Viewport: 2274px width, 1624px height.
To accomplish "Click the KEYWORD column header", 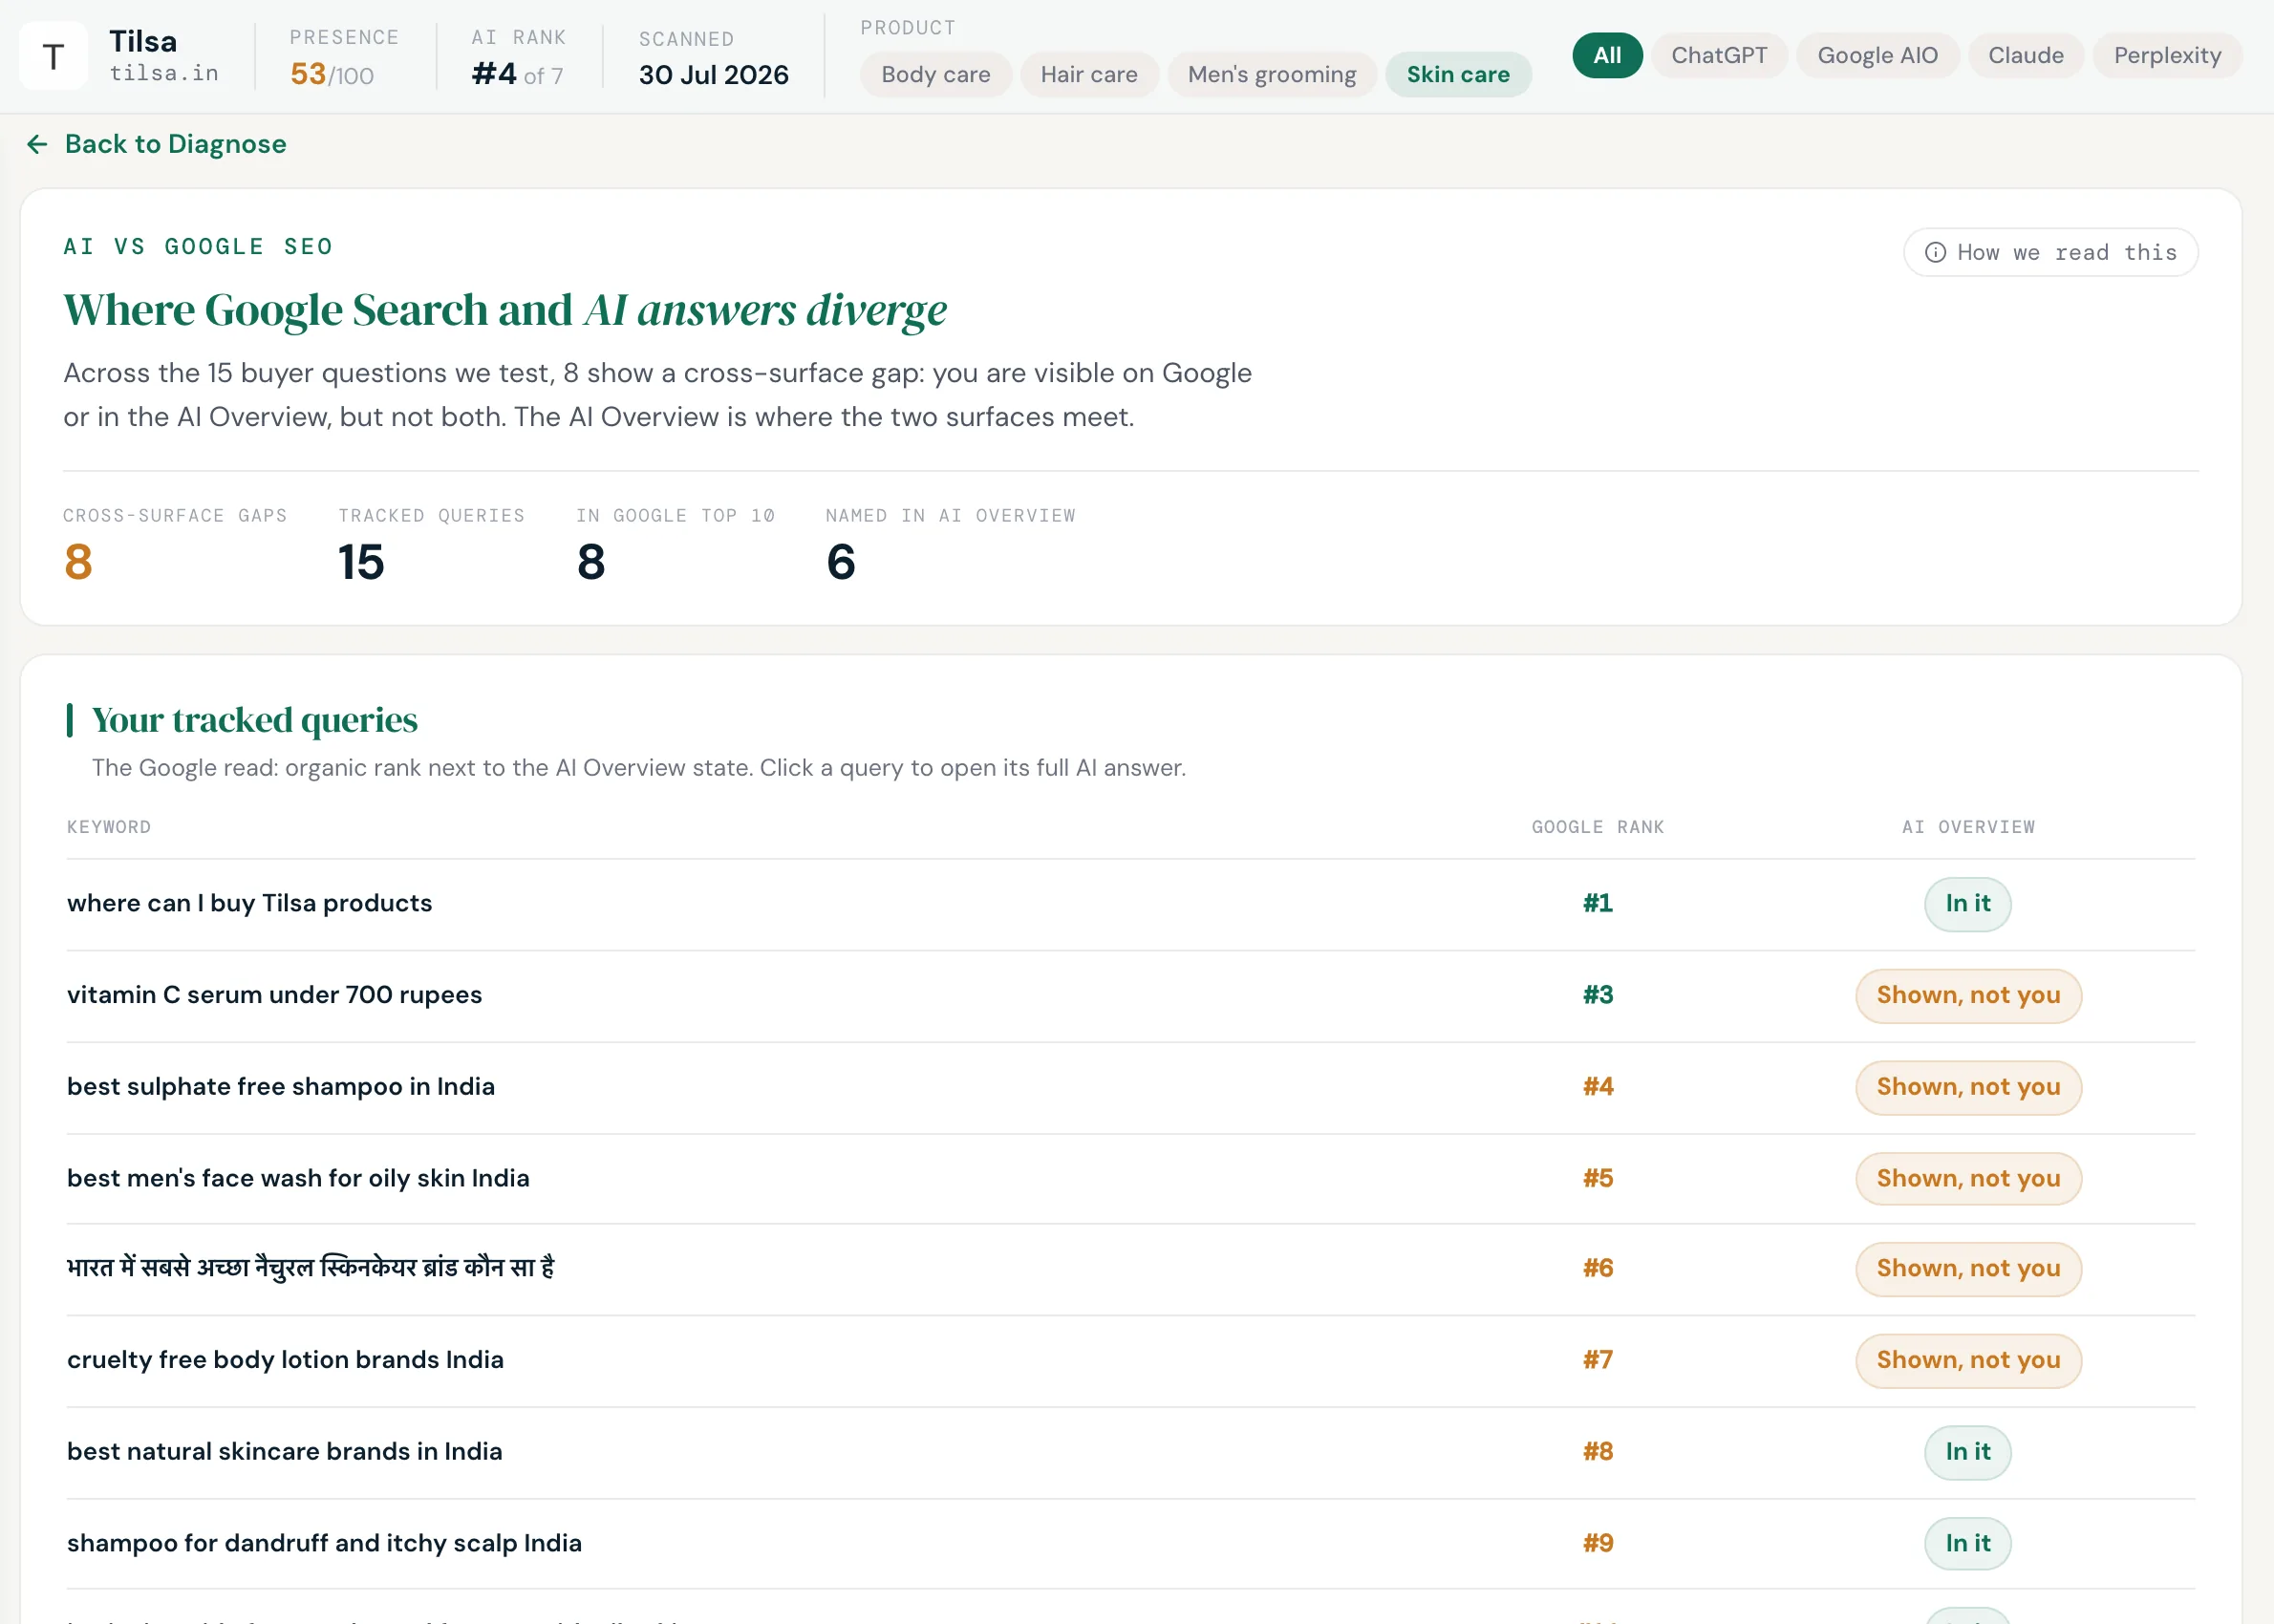I will 109,828.
